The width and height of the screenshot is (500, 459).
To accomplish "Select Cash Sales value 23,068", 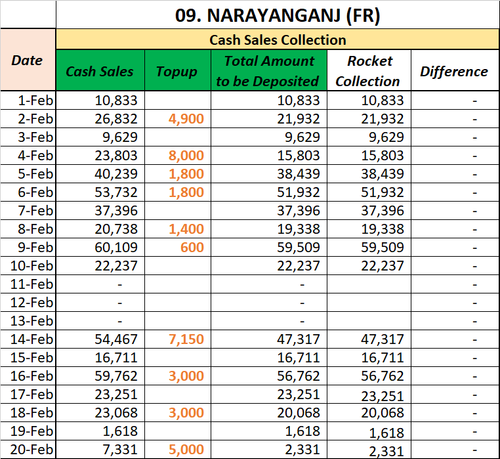I will coord(100,412).
